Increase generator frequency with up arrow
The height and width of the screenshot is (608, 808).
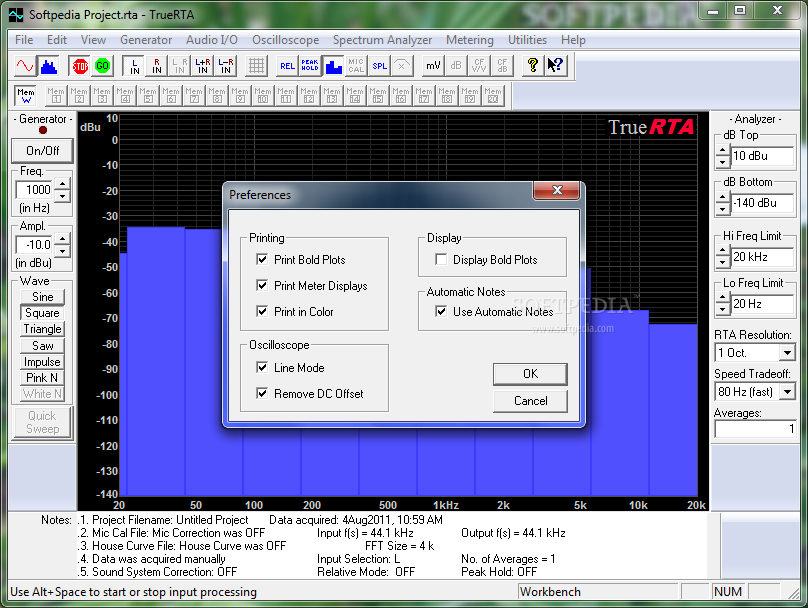tap(62, 184)
